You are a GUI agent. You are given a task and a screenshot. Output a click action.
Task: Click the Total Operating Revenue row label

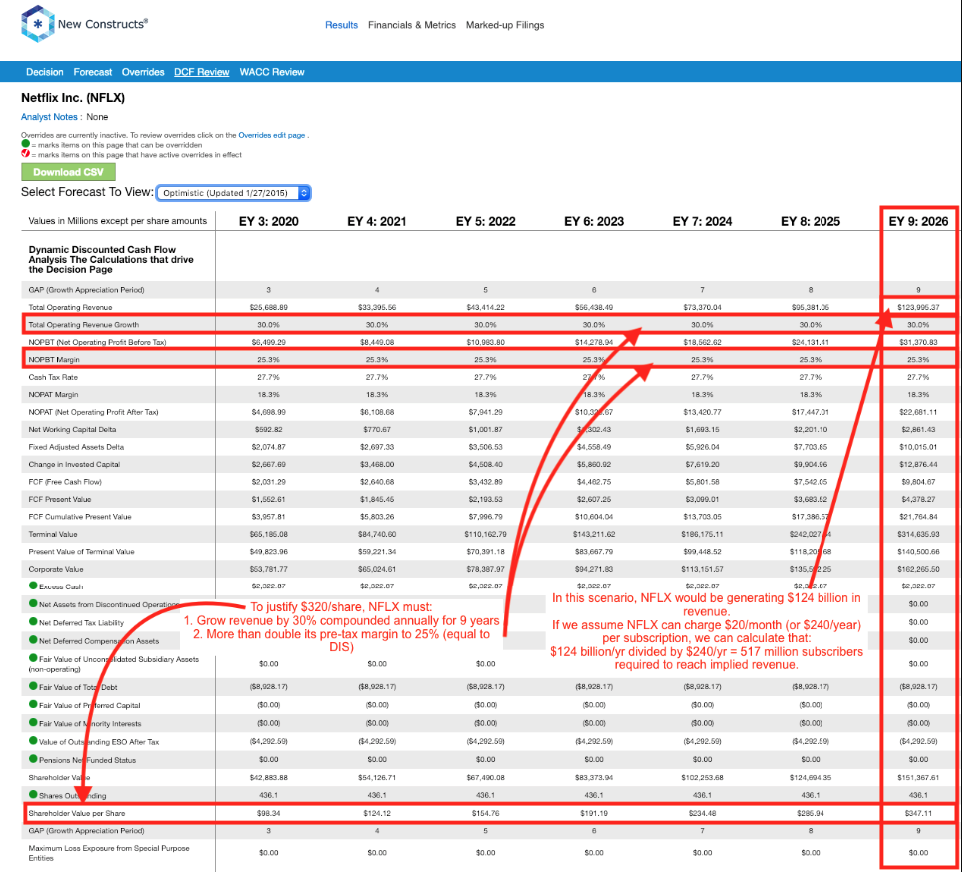(70, 307)
